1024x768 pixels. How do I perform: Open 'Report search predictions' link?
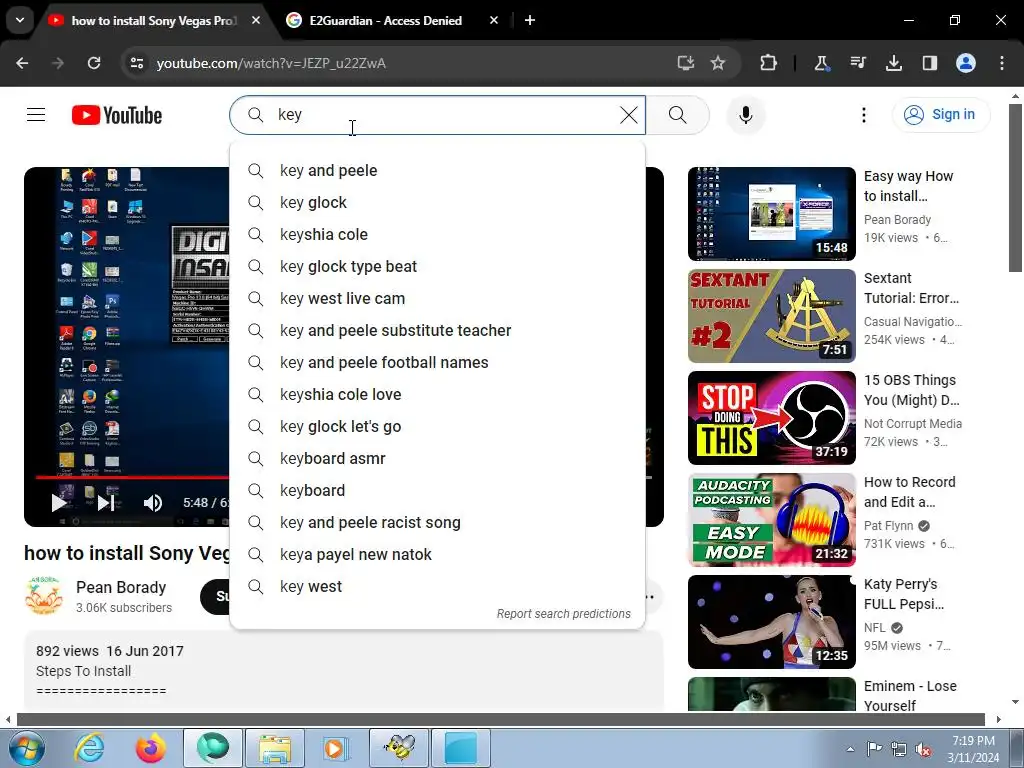(564, 614)
